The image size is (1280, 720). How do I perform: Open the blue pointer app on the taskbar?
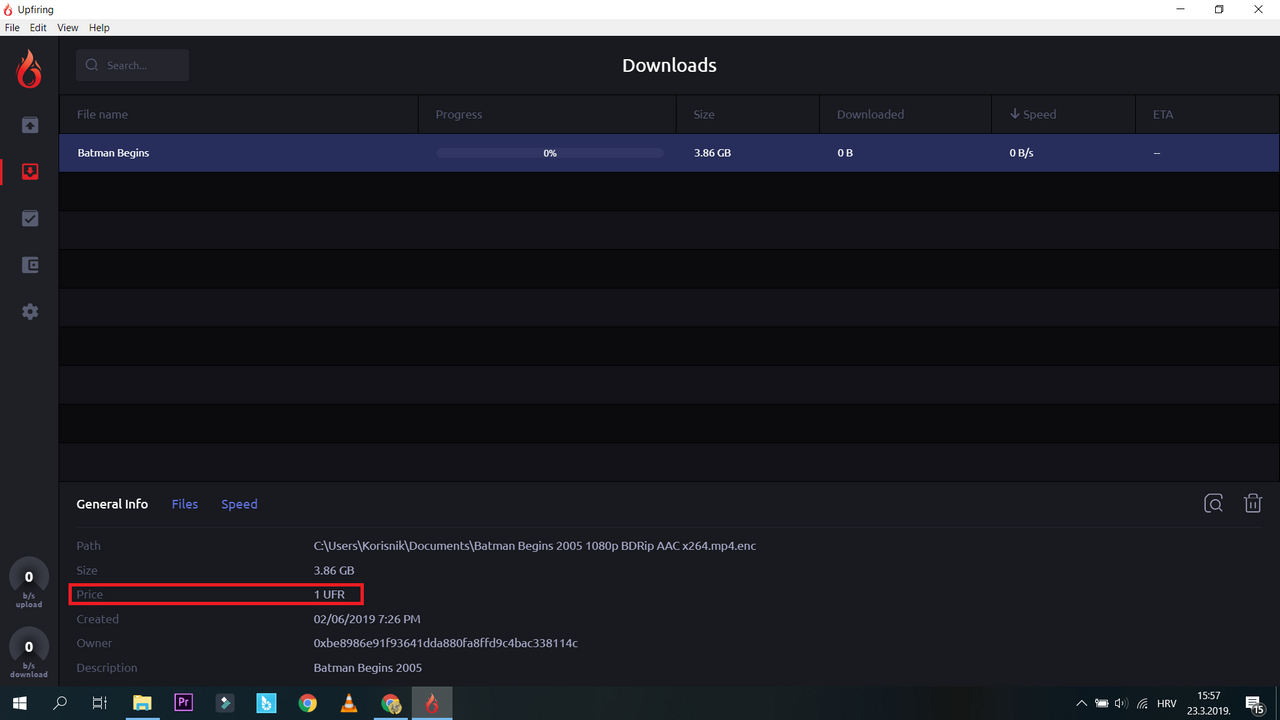coord(266,703)
